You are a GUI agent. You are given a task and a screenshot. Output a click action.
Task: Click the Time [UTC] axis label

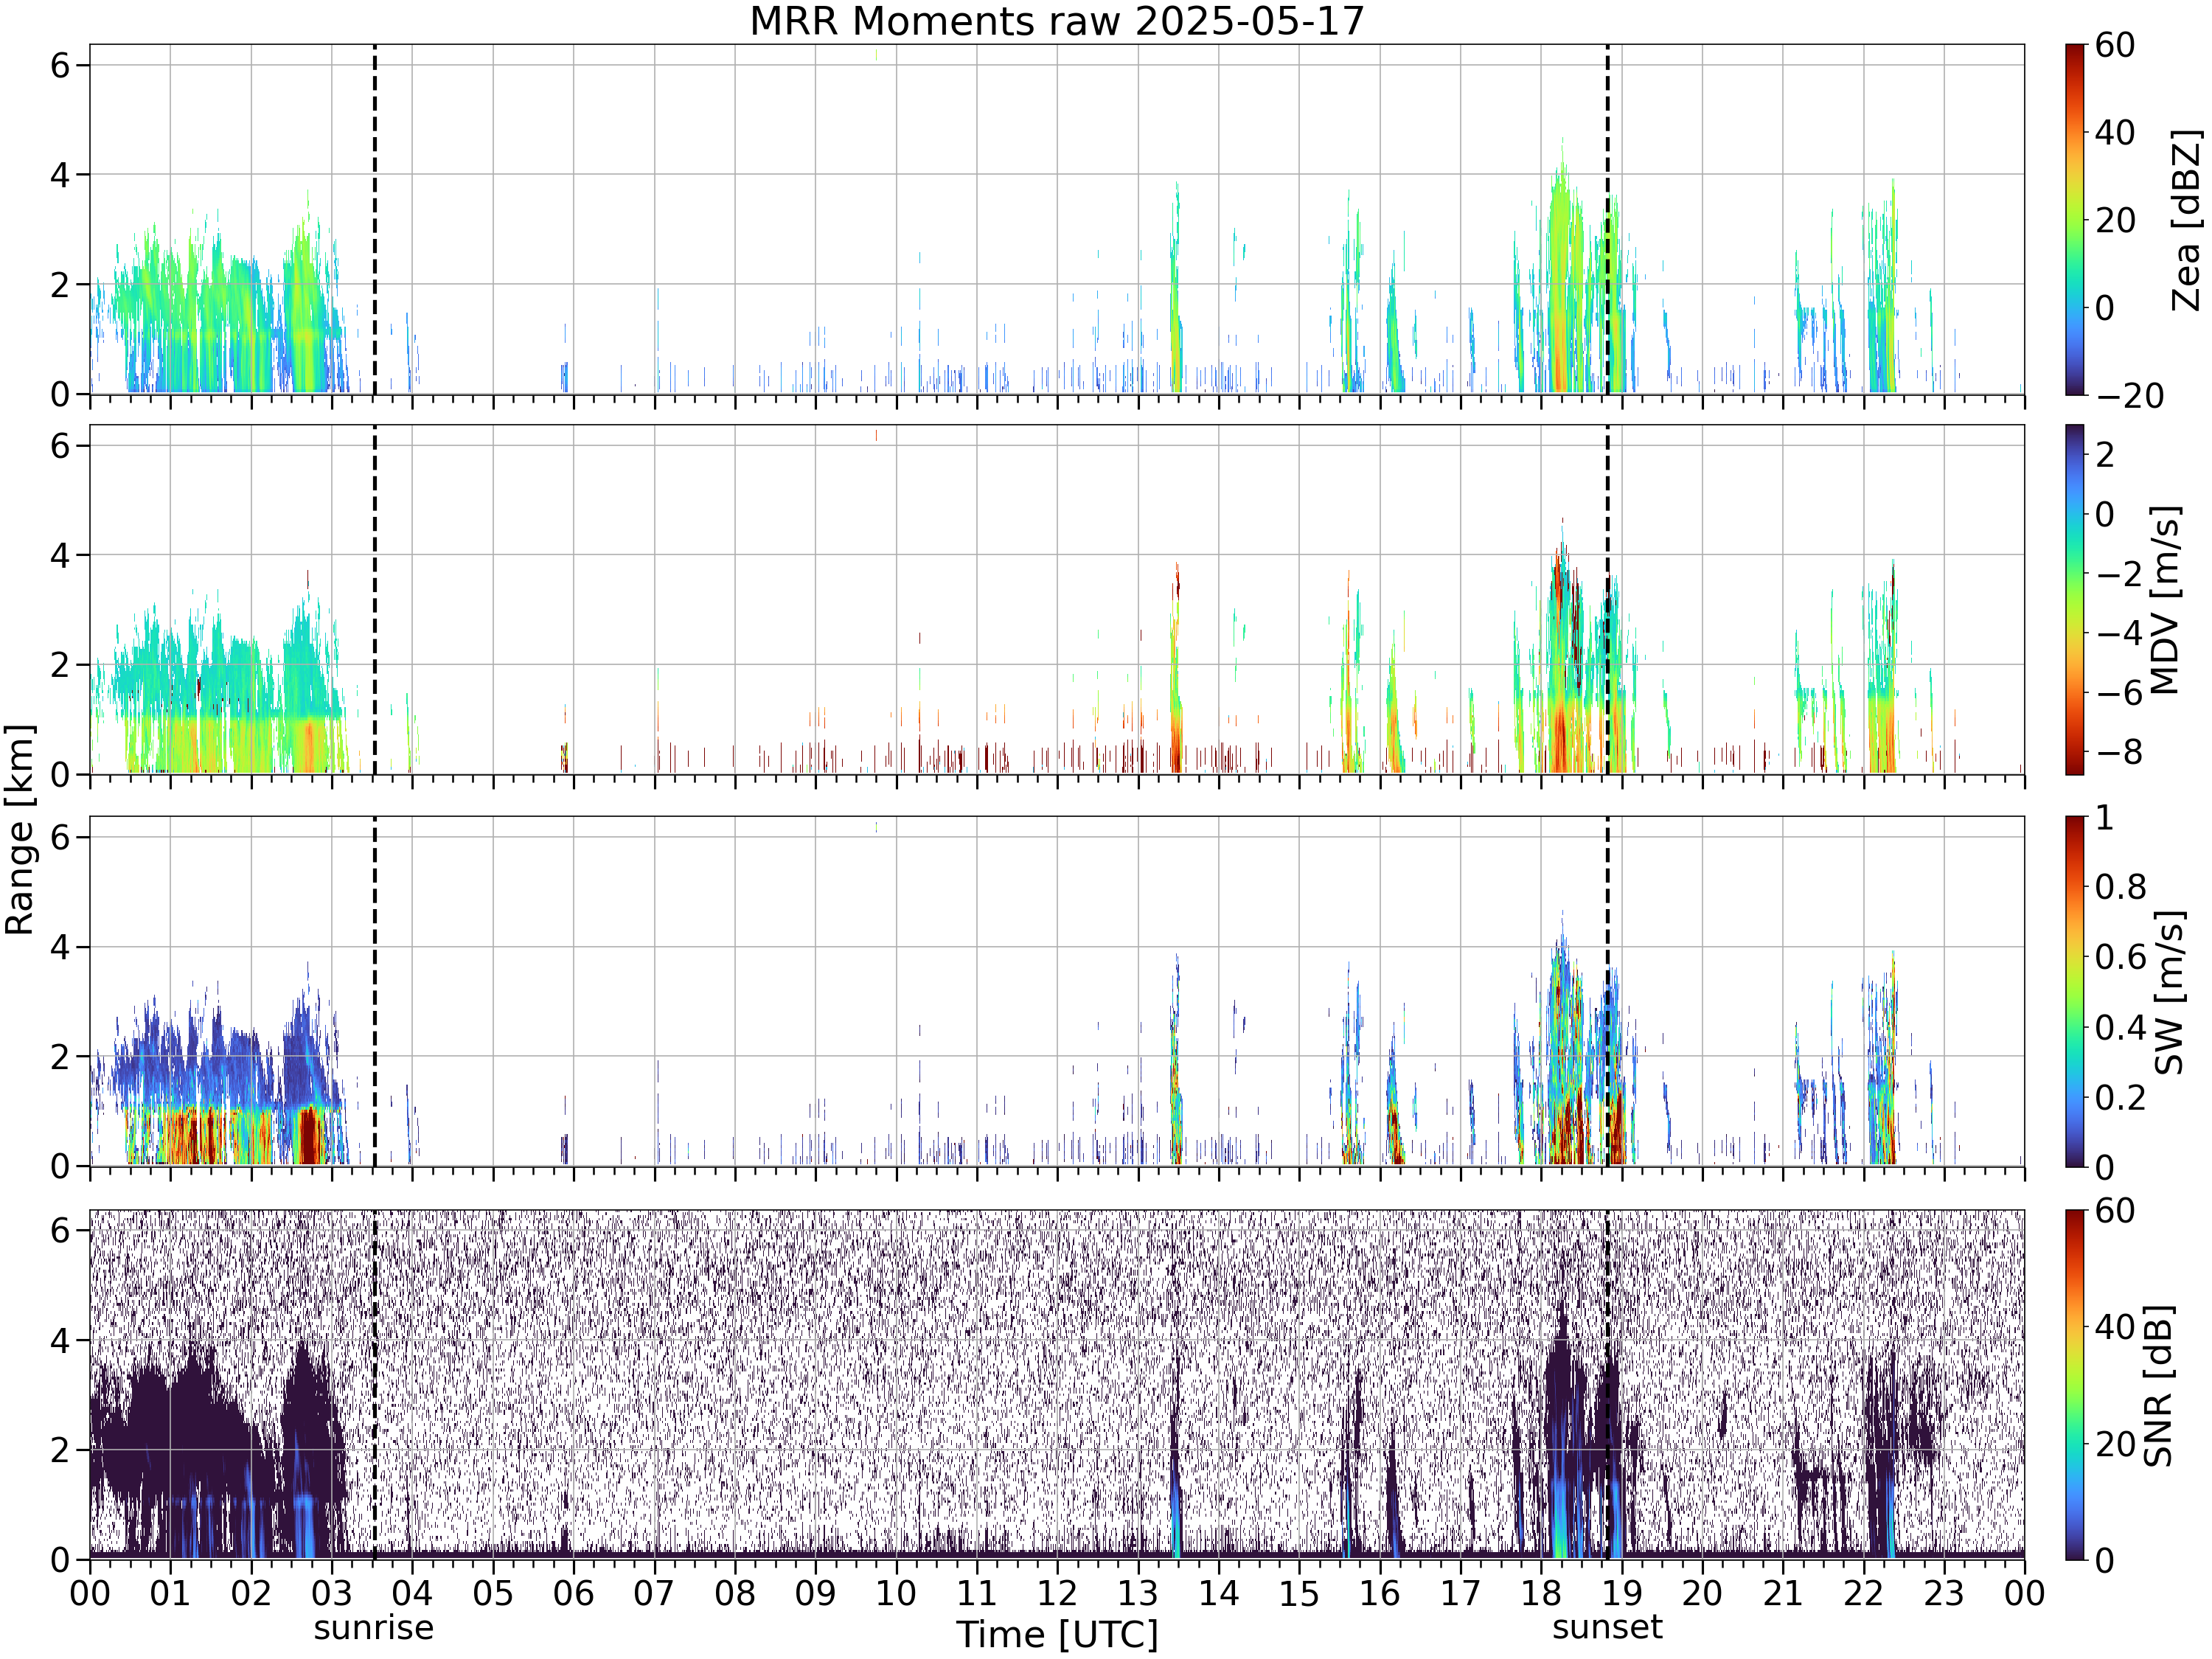pos(1057,1635)
